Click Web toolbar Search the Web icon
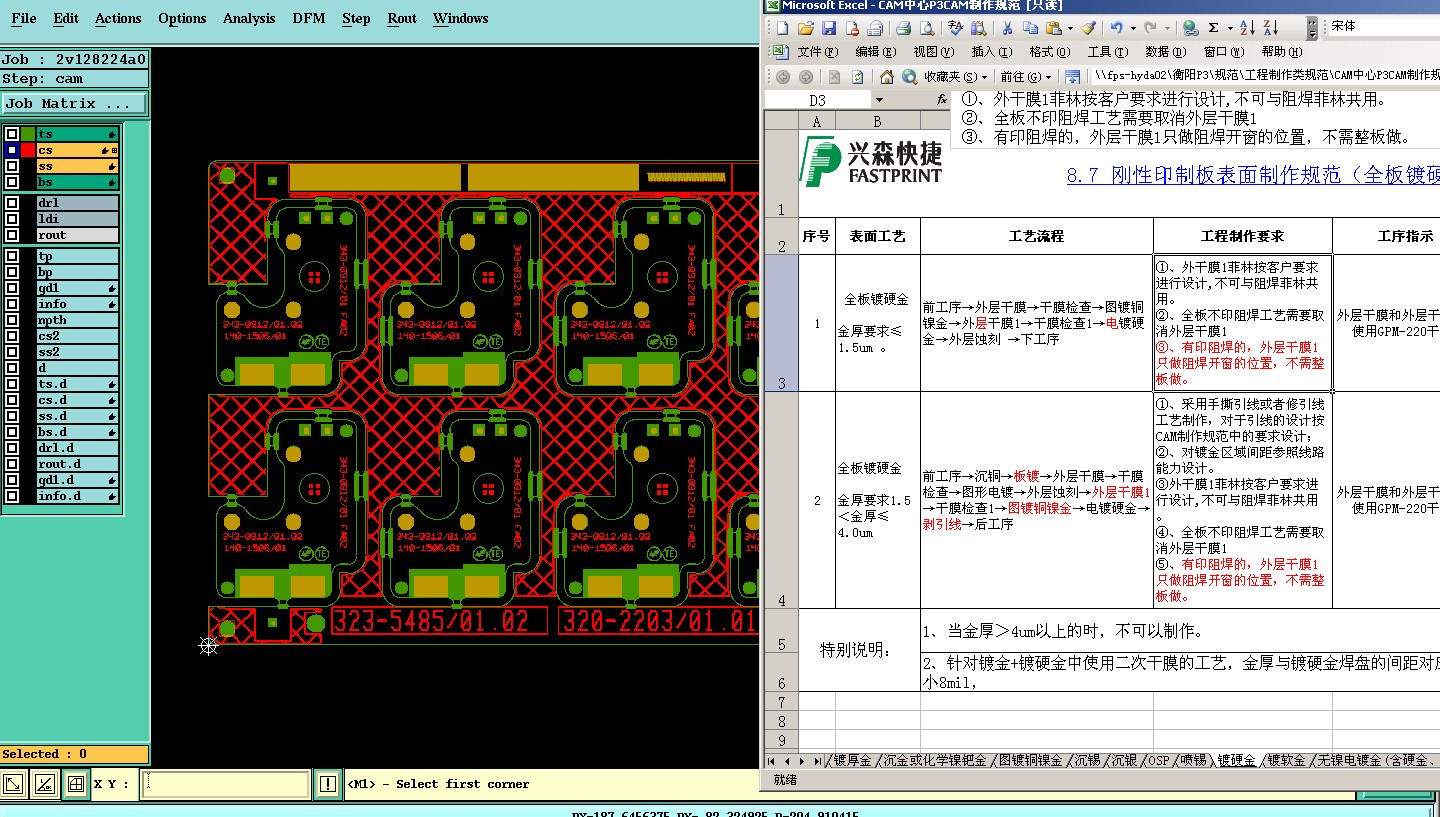1440x817 pixels. [910, 76]
